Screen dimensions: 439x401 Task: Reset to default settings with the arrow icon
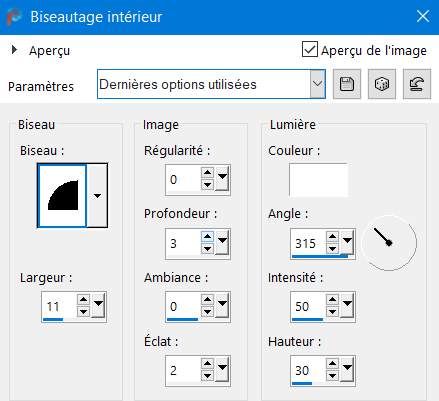coord(417,84)
